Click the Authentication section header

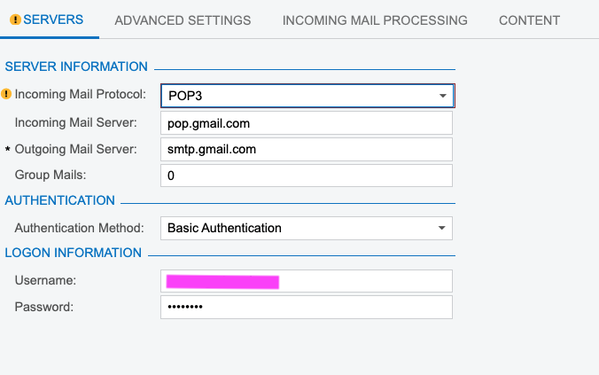coord(60,200)
